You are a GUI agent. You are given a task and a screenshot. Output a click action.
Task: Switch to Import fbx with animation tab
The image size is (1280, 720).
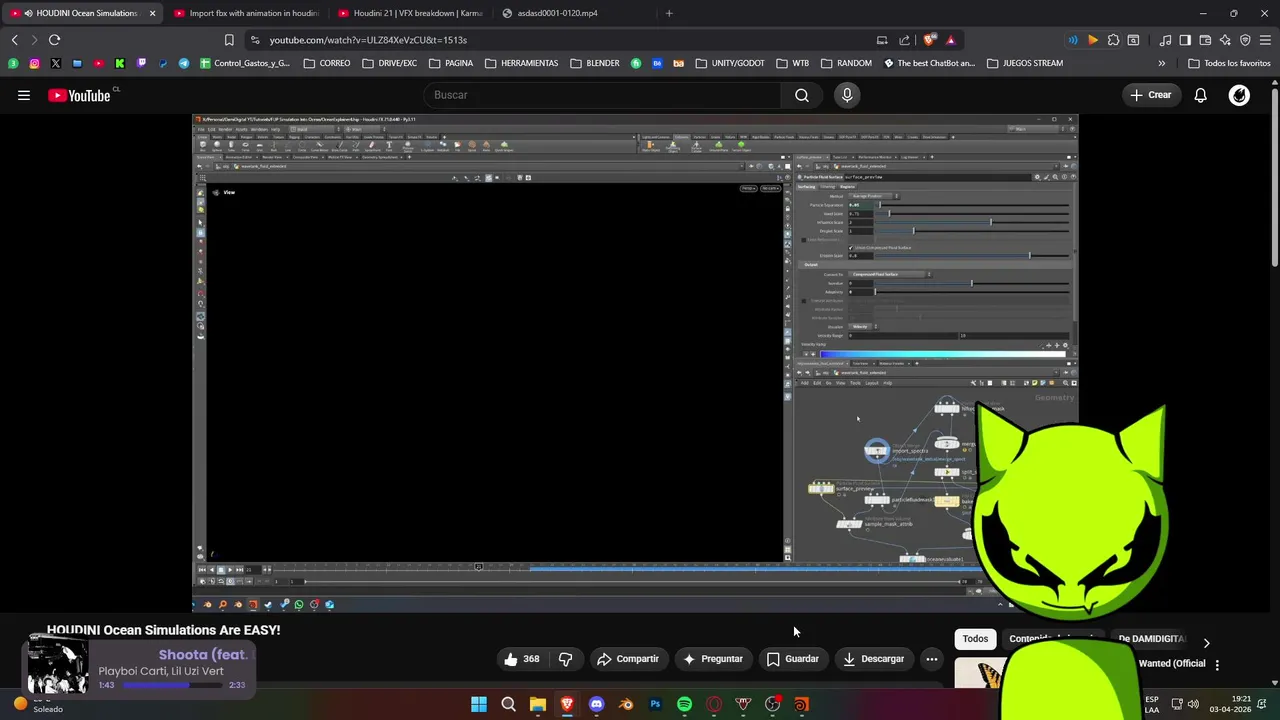coord(245,13)
